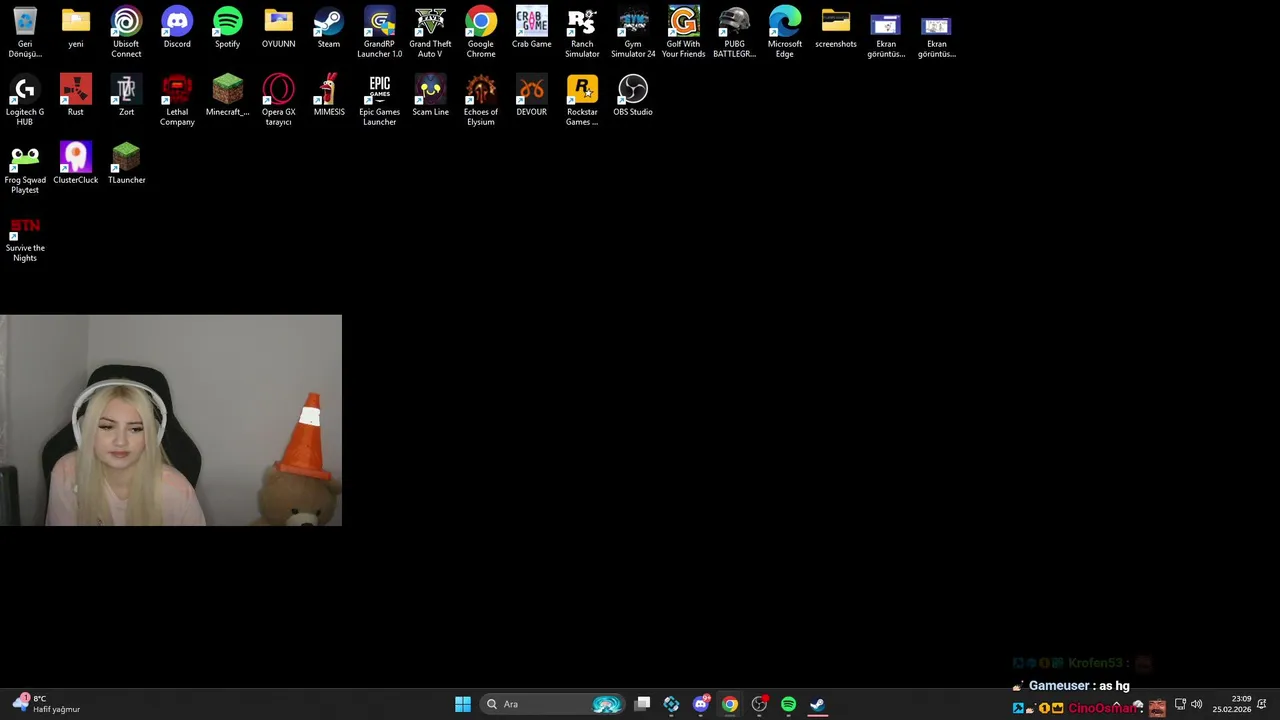
Task: Select the OYUUNN folder
Action: pyautogui.click(x=278, y=28)
